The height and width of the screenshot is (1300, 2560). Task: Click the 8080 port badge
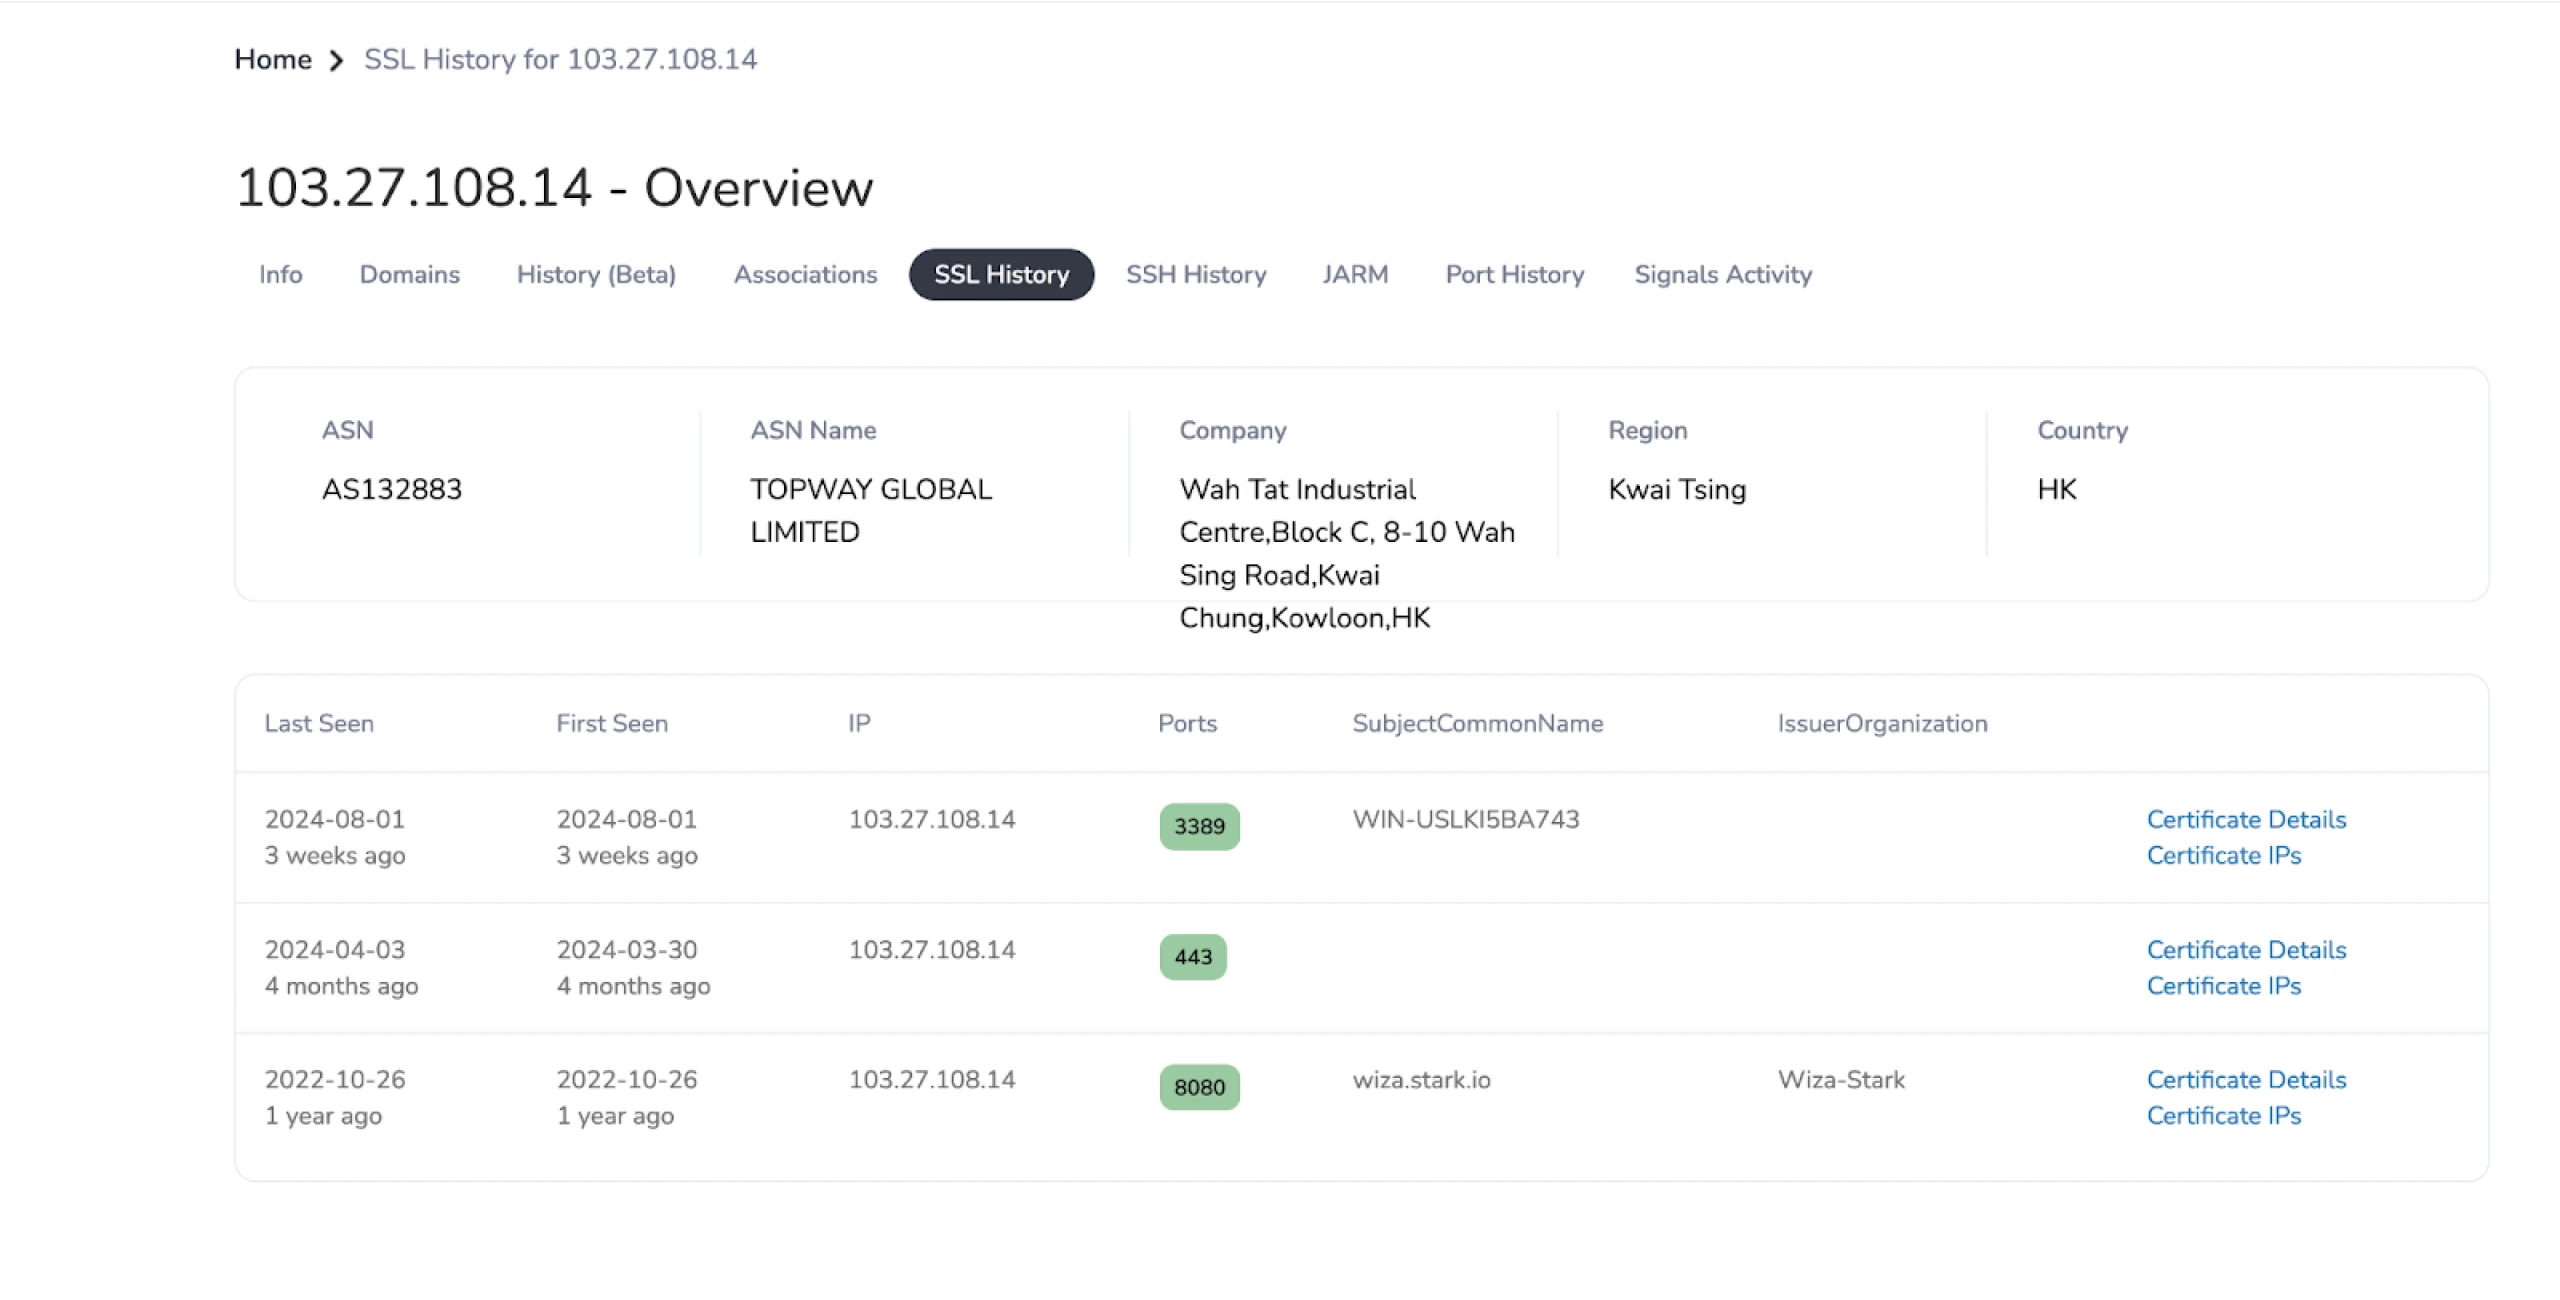[x=1199, y=1087]
